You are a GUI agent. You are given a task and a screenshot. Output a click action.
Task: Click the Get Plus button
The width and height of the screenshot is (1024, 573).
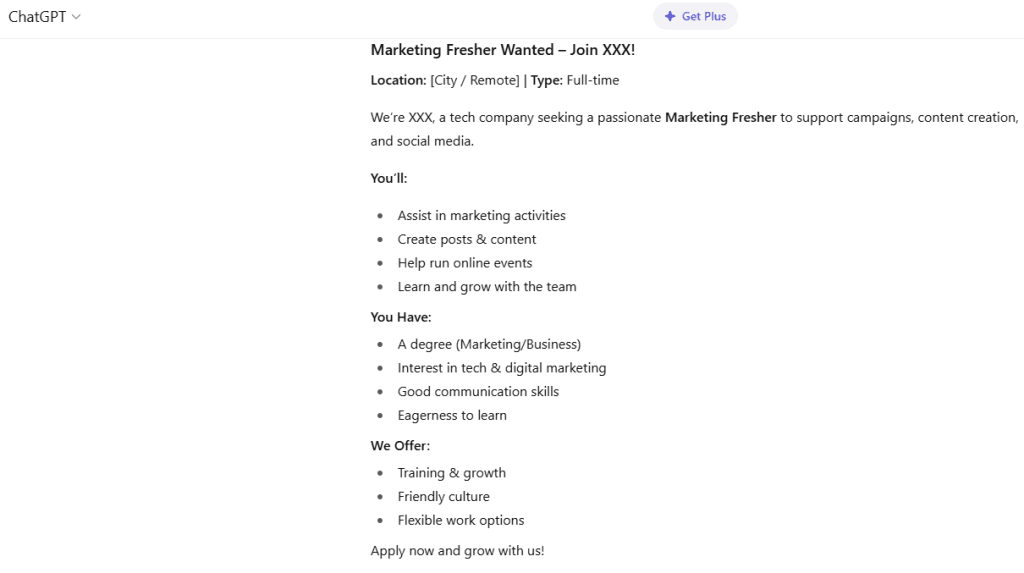point(695,16)
